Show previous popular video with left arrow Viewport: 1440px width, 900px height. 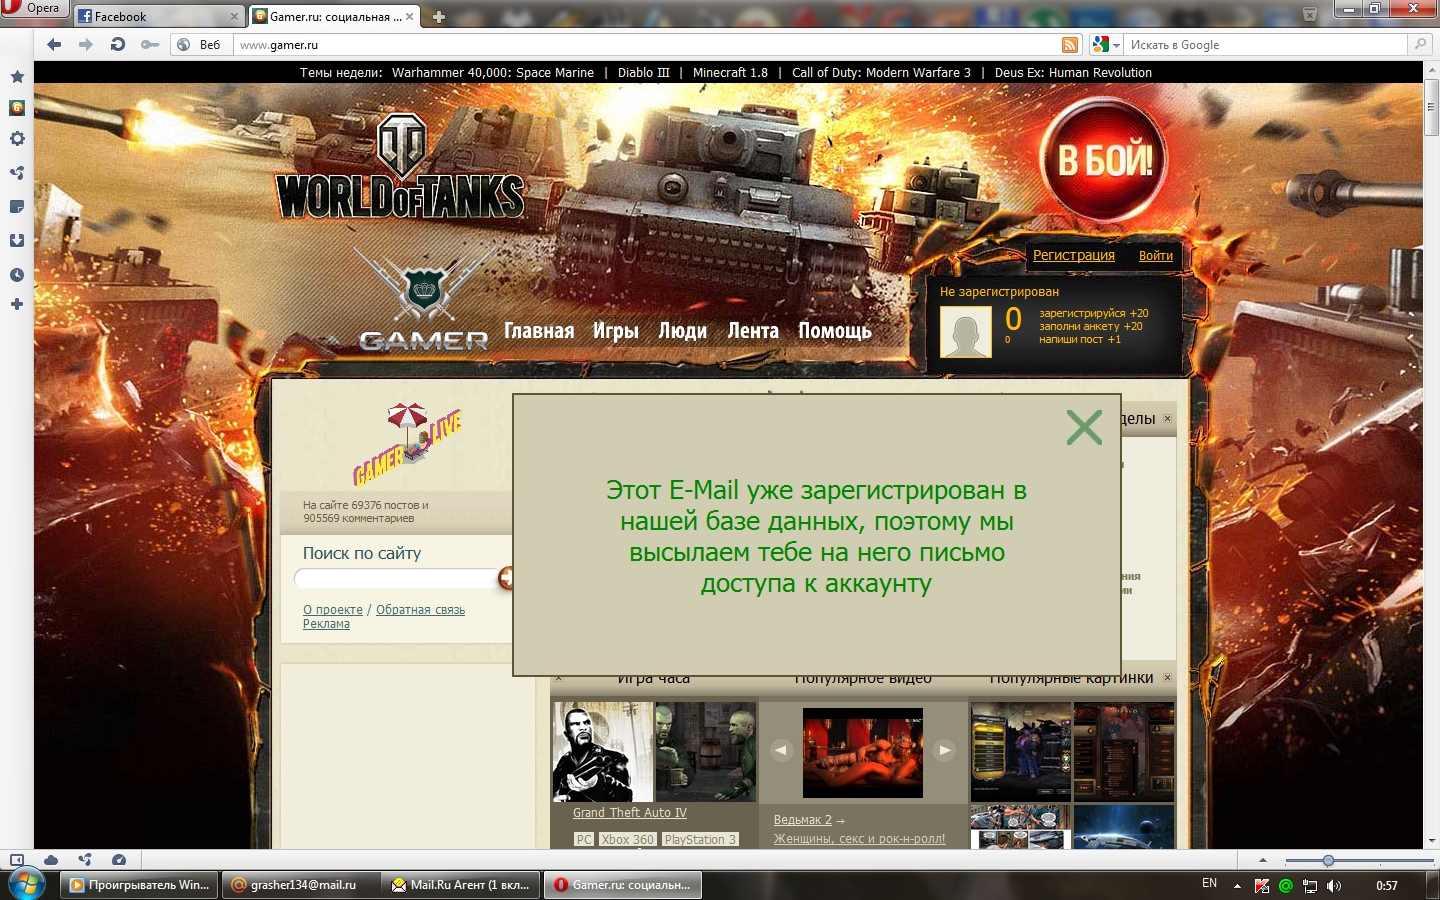point(782,750)
